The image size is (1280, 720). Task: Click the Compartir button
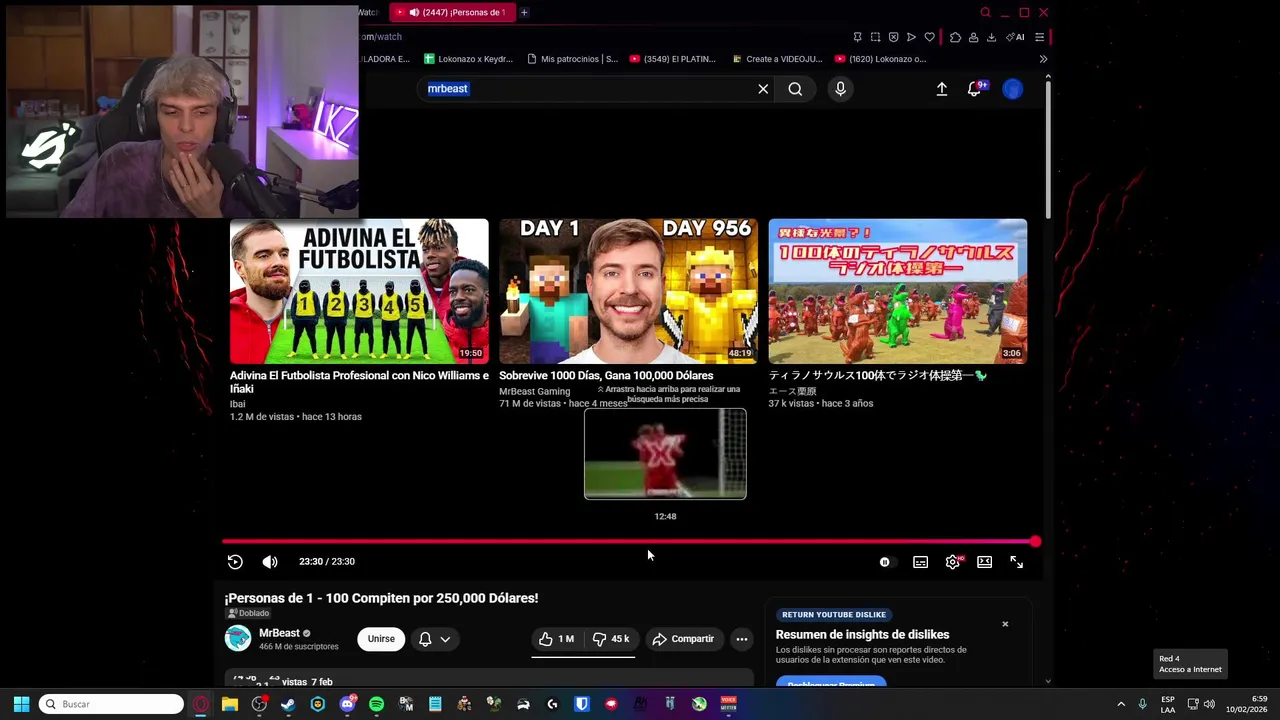684,639
